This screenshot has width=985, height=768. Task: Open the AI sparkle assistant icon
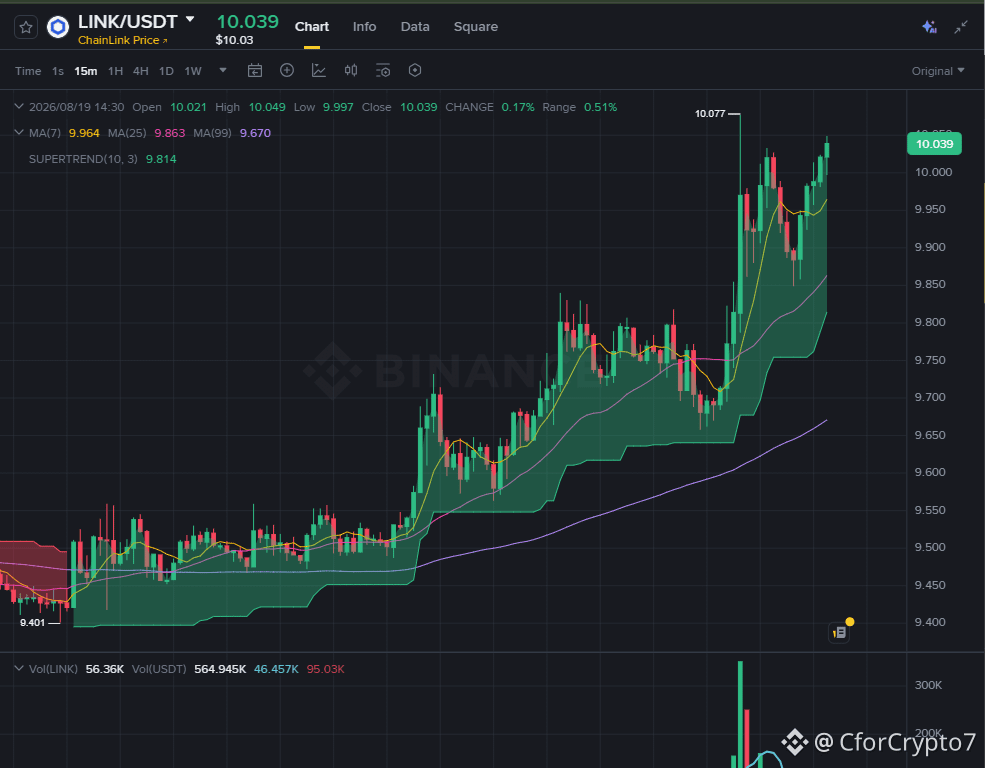point(929,27)
